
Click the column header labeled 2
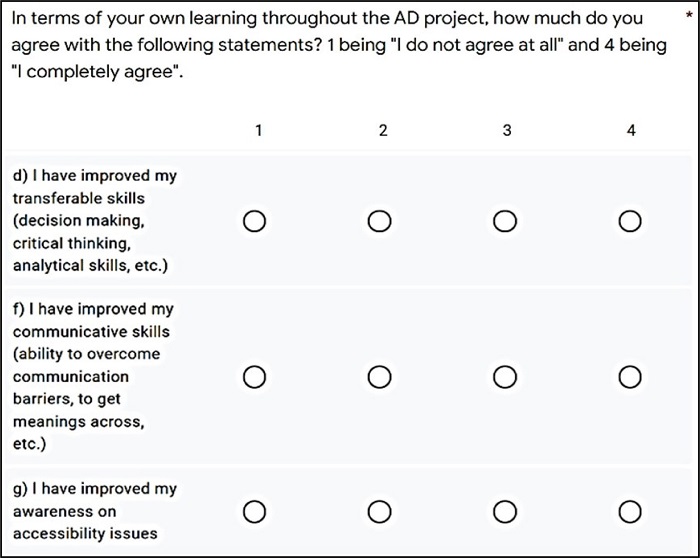383,130
